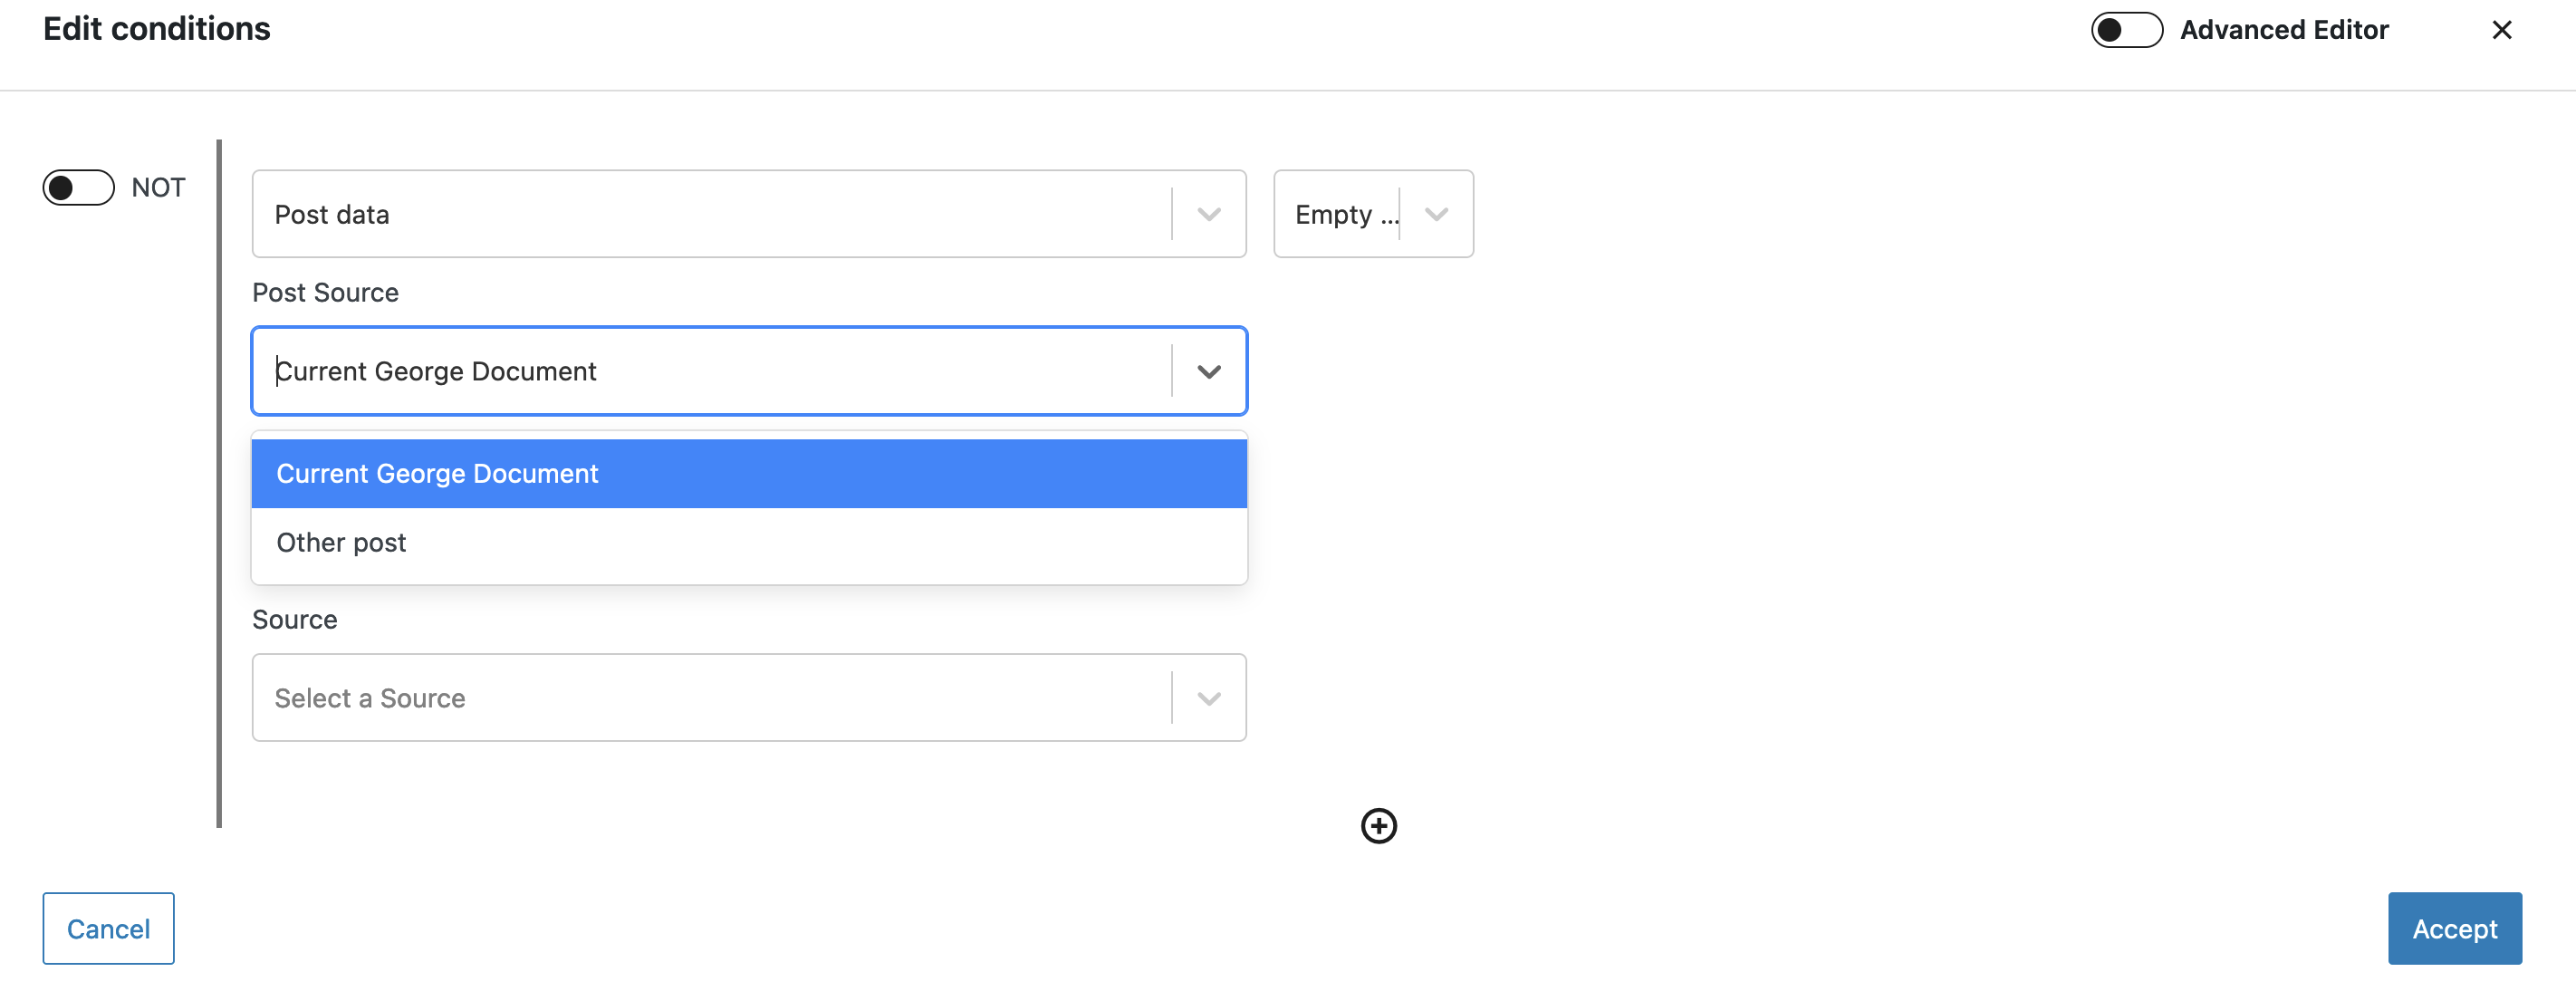This screenshot has width=2576, height=991.
Task: Choose the Other post option
Action: tap(749, 543)
